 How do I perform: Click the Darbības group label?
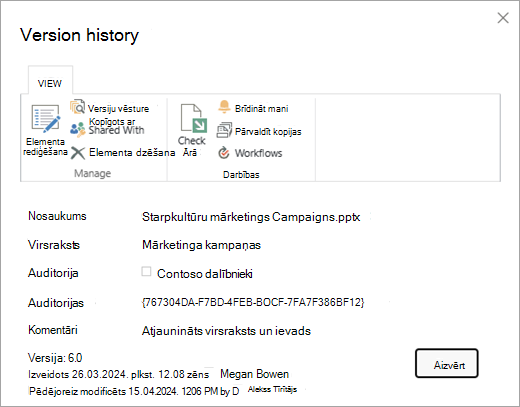tap(241, 175)
